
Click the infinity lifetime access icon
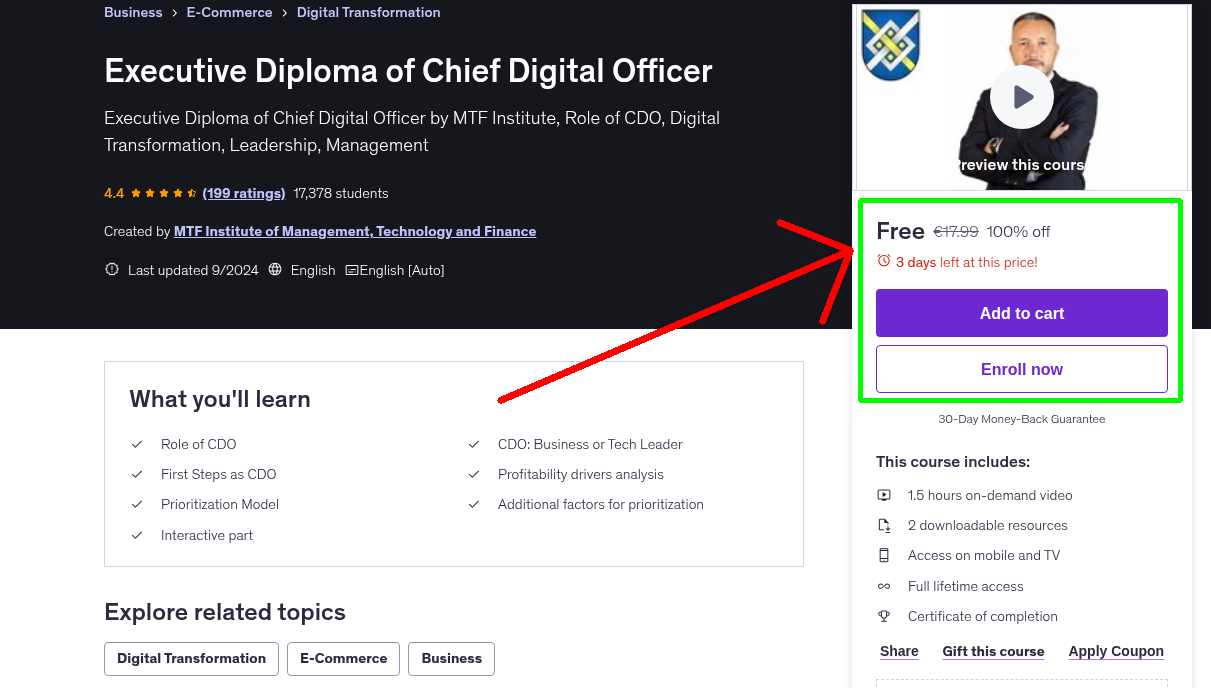884,586
